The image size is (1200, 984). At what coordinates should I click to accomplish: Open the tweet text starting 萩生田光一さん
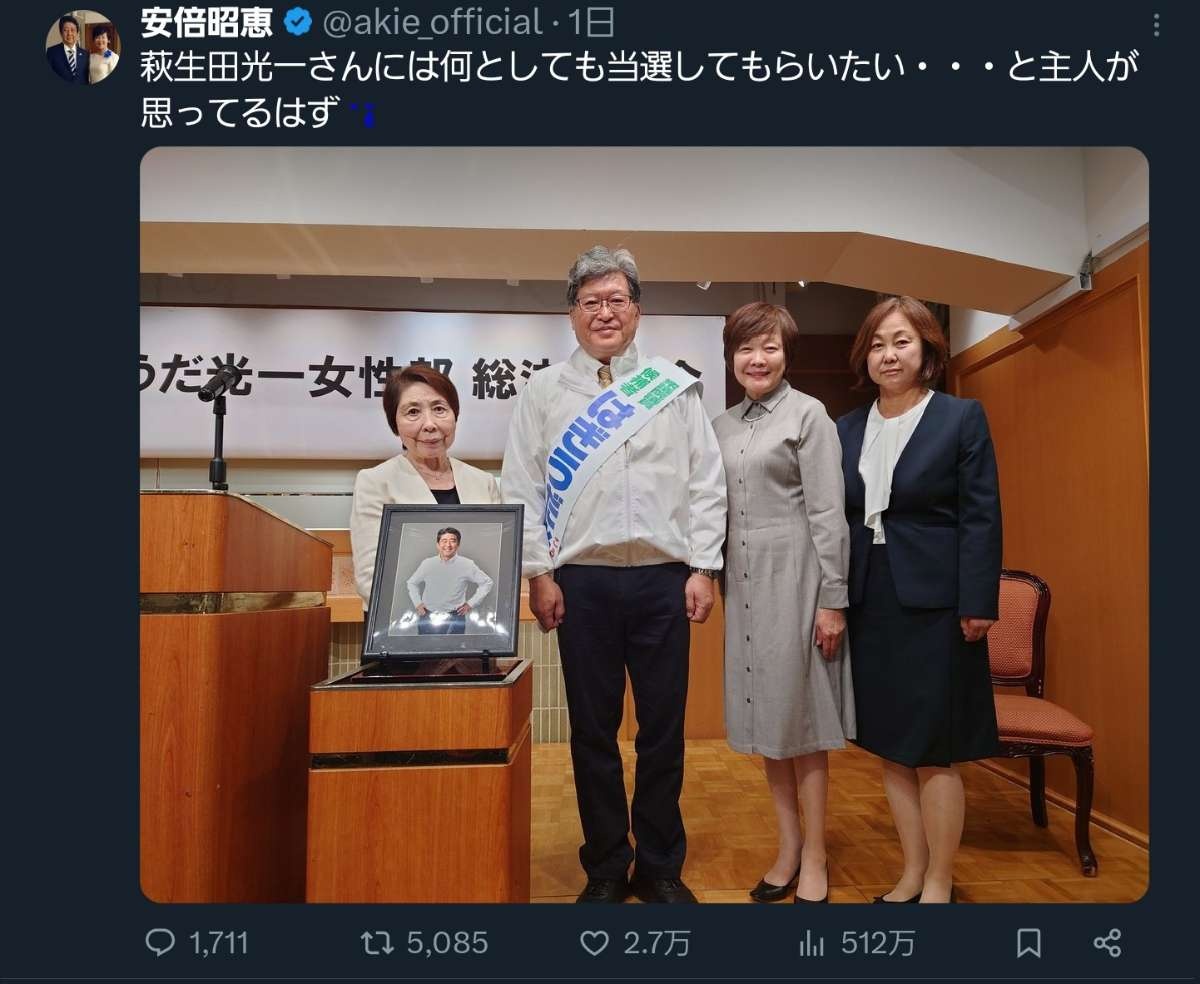point(640,89)
